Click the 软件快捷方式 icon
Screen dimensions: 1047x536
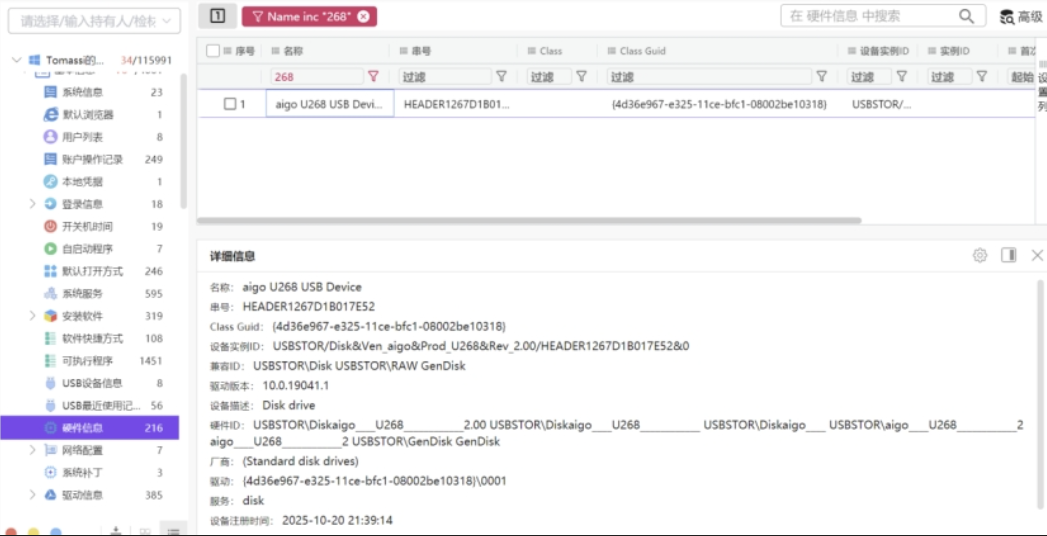[x=50, y=338]
